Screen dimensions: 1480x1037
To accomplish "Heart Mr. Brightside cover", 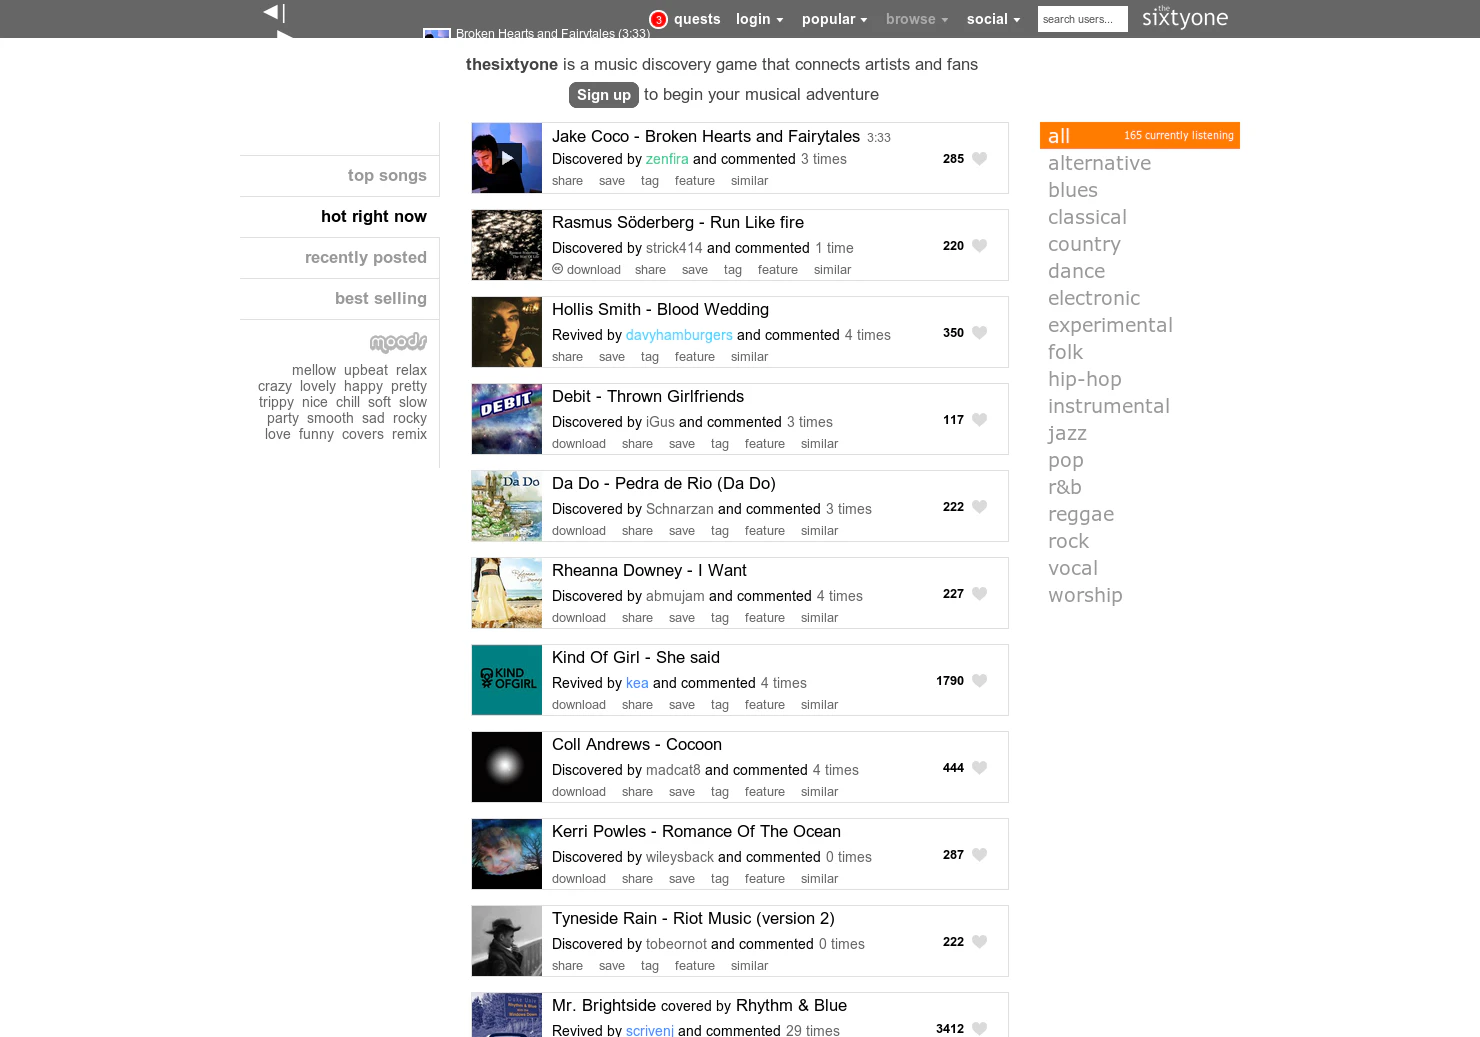I will click(980, 1028).
